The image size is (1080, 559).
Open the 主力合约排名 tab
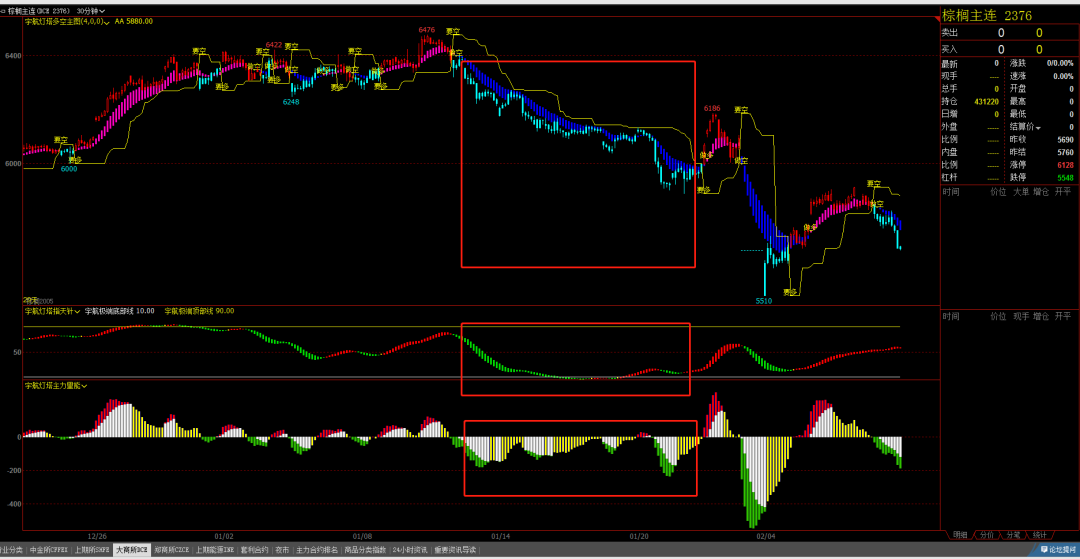317,550
